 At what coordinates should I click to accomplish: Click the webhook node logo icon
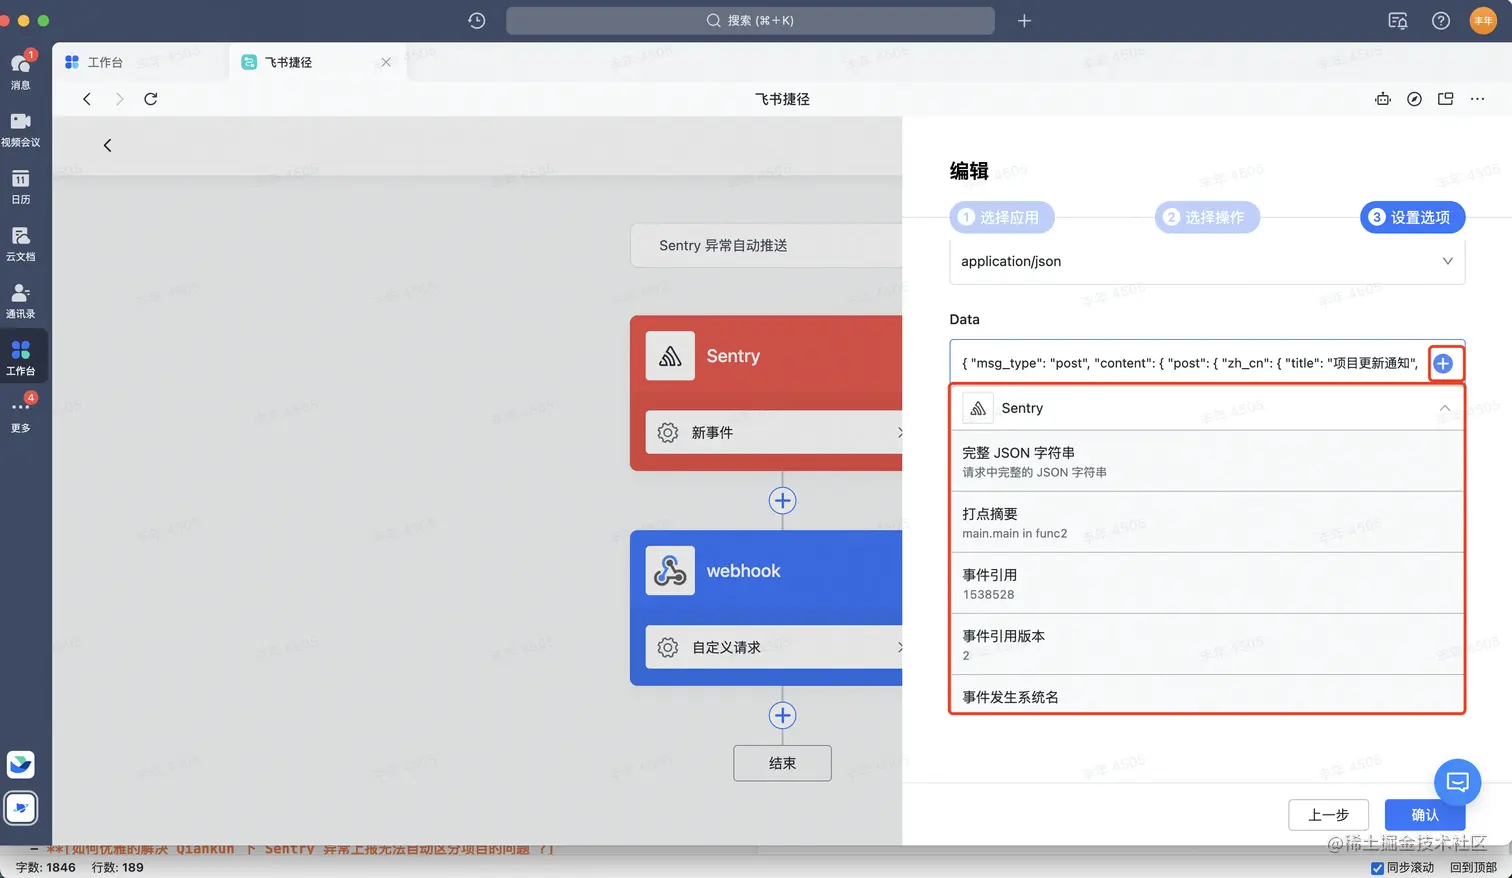(670, 571)
